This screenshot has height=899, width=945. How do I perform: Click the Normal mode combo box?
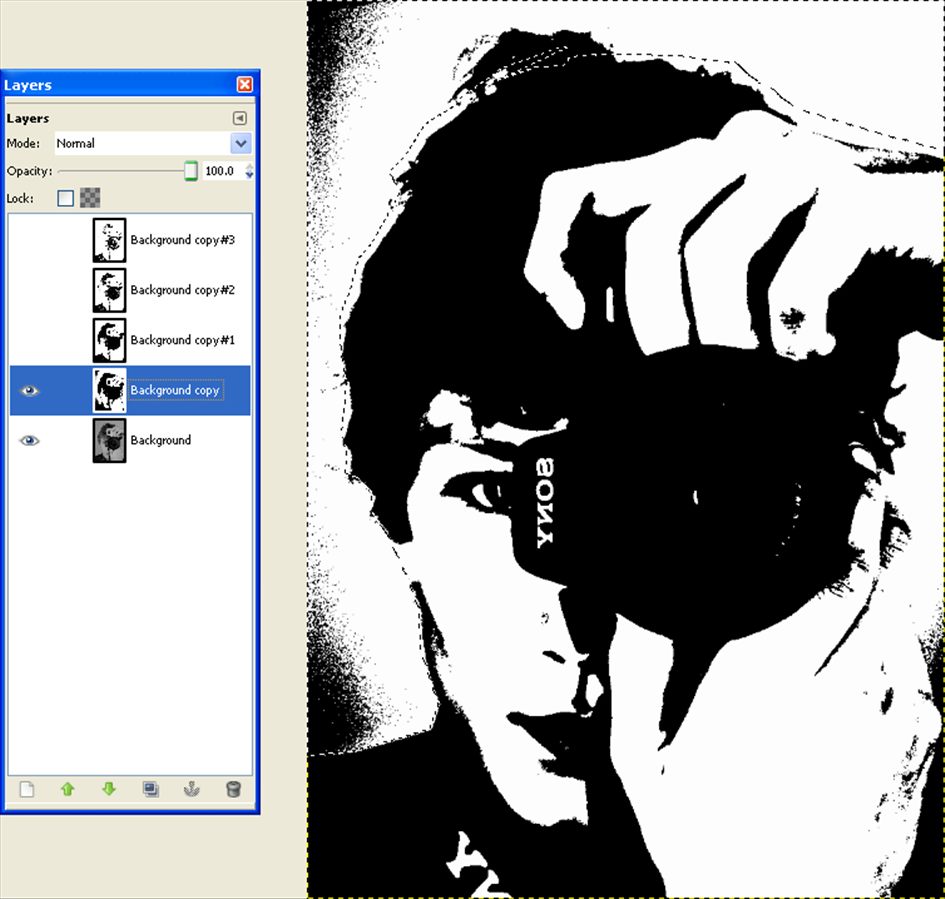point(153,143)
